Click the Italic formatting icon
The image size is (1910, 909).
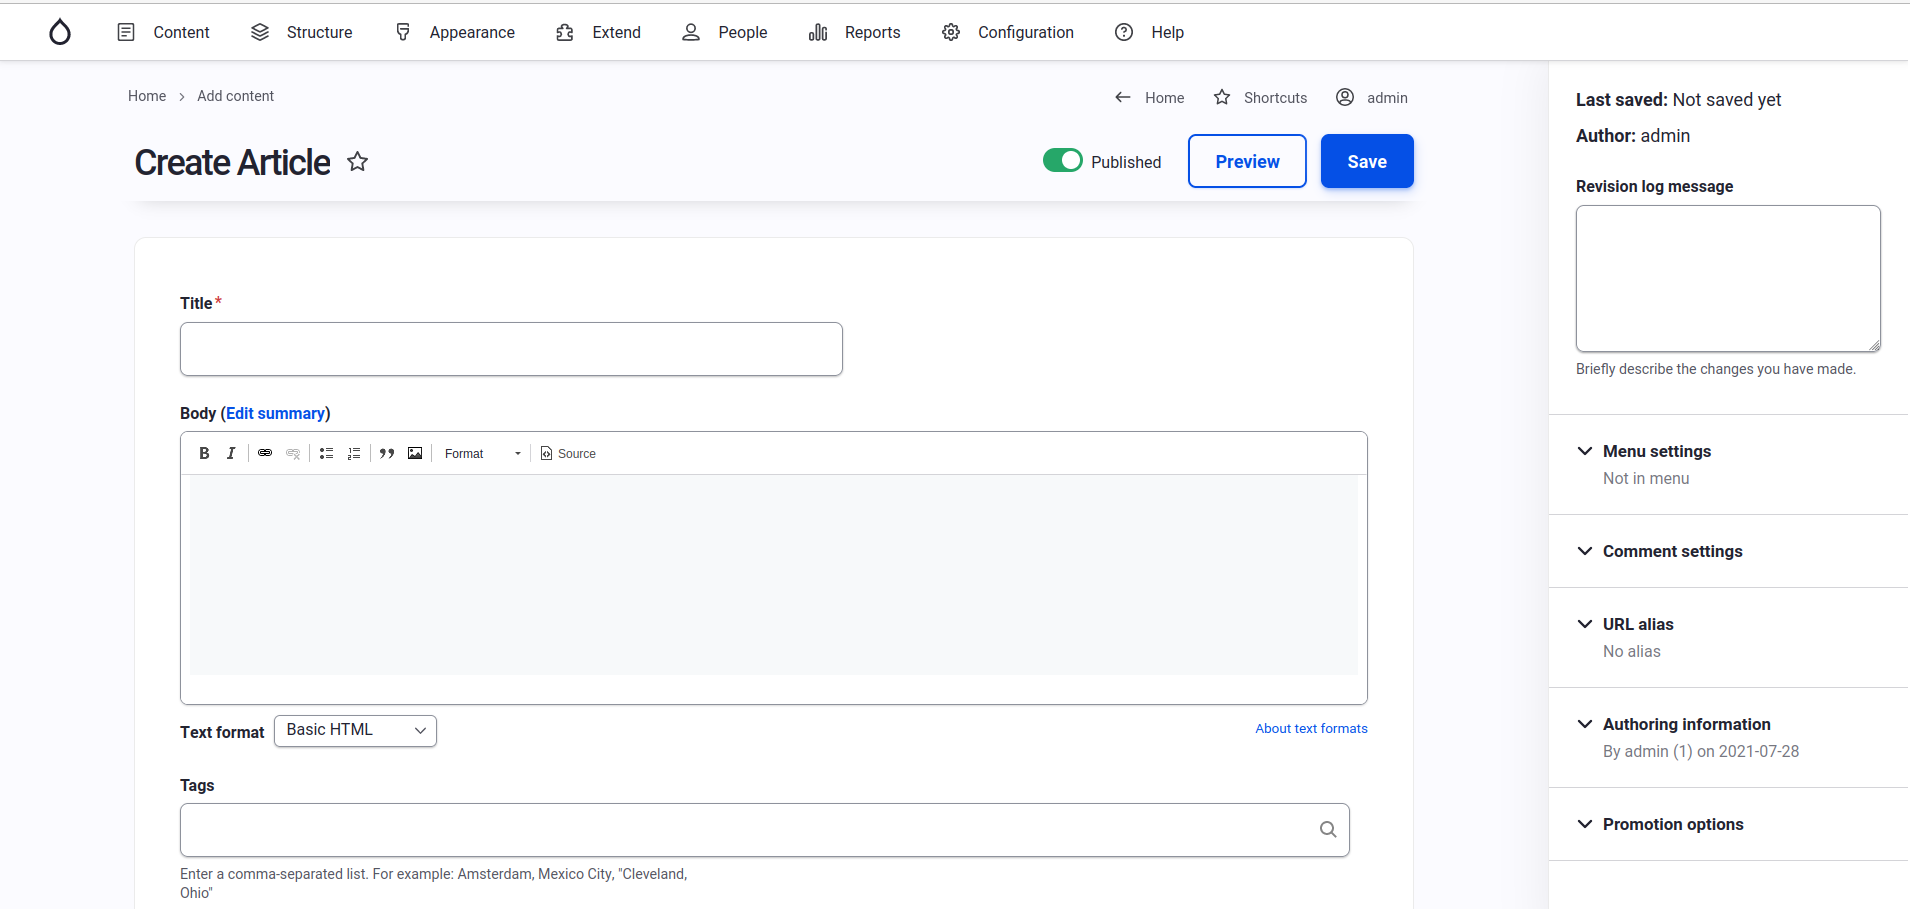click(x=231, y=453)
